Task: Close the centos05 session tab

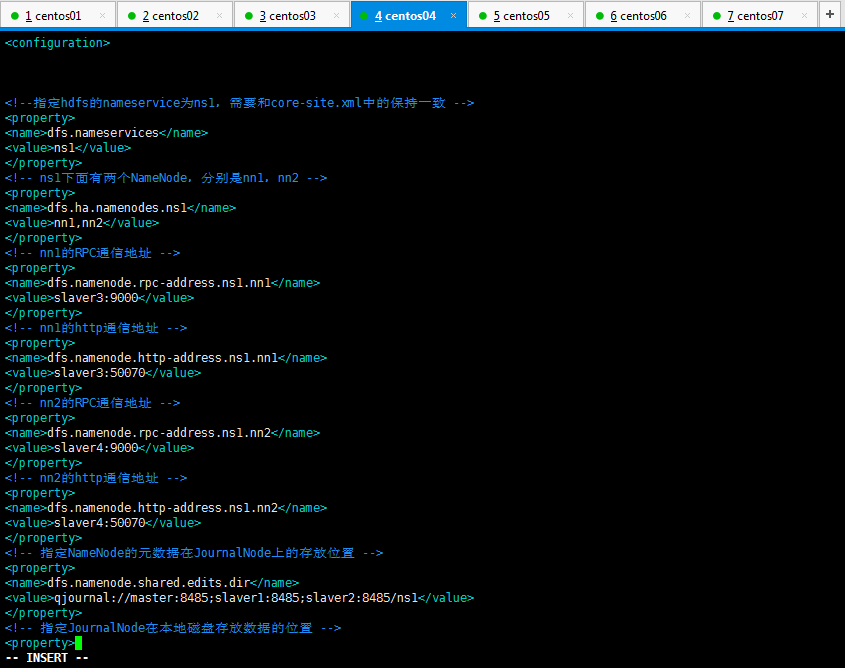Action: (571, 16)
